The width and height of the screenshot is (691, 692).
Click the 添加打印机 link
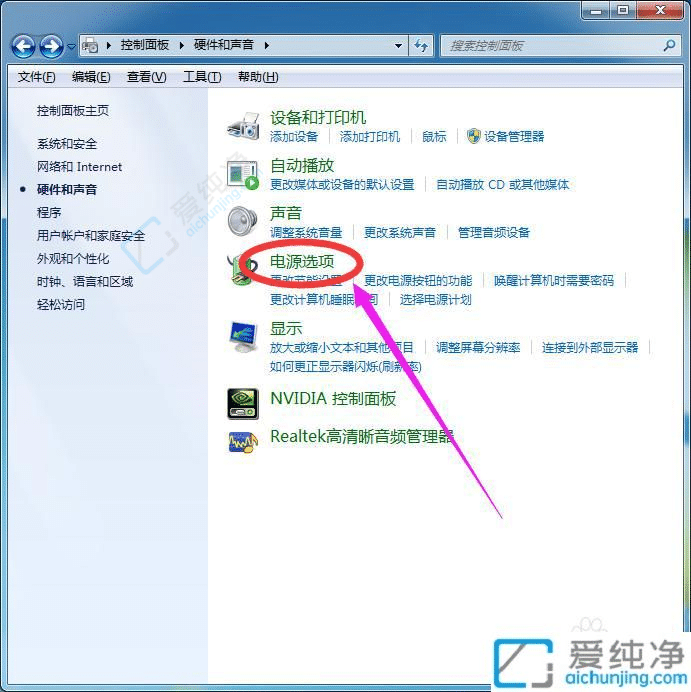pyautogui.click(x=370, y=136)
